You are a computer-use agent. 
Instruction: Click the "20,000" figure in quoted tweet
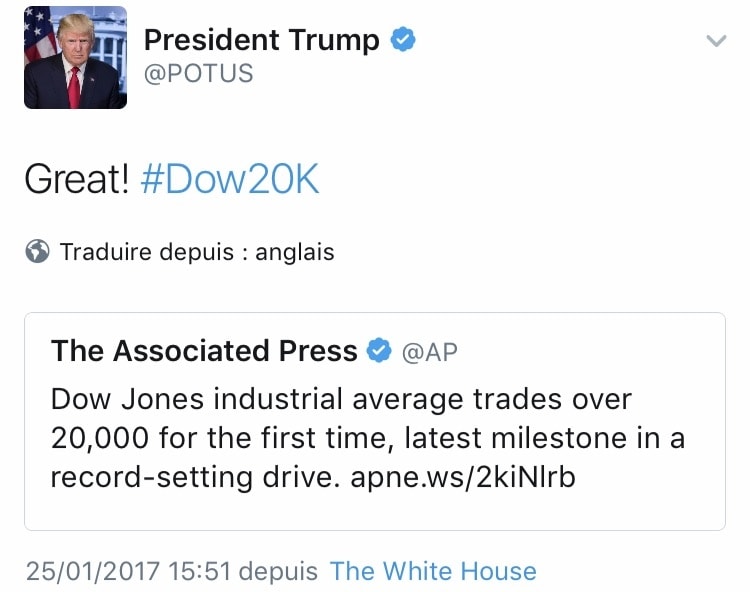pyautogui.click(x=99, y=438)
